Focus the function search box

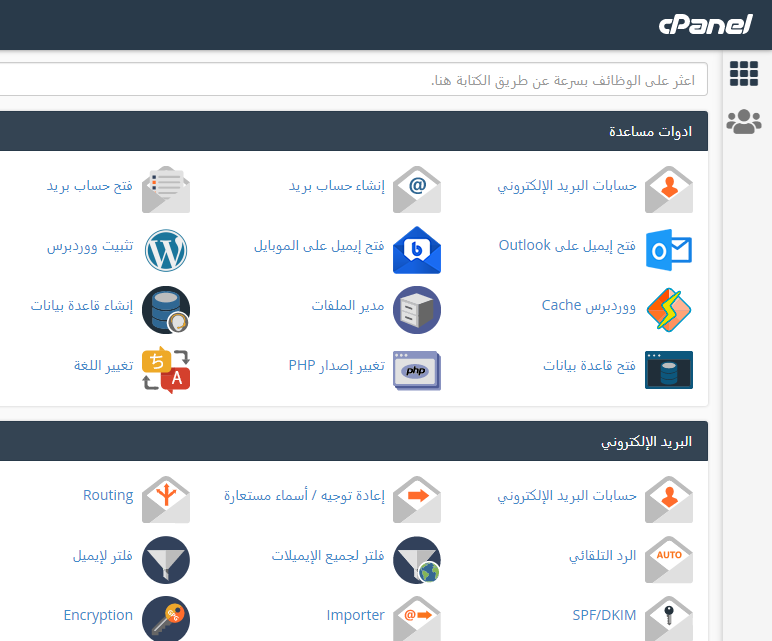pos(354,79)
